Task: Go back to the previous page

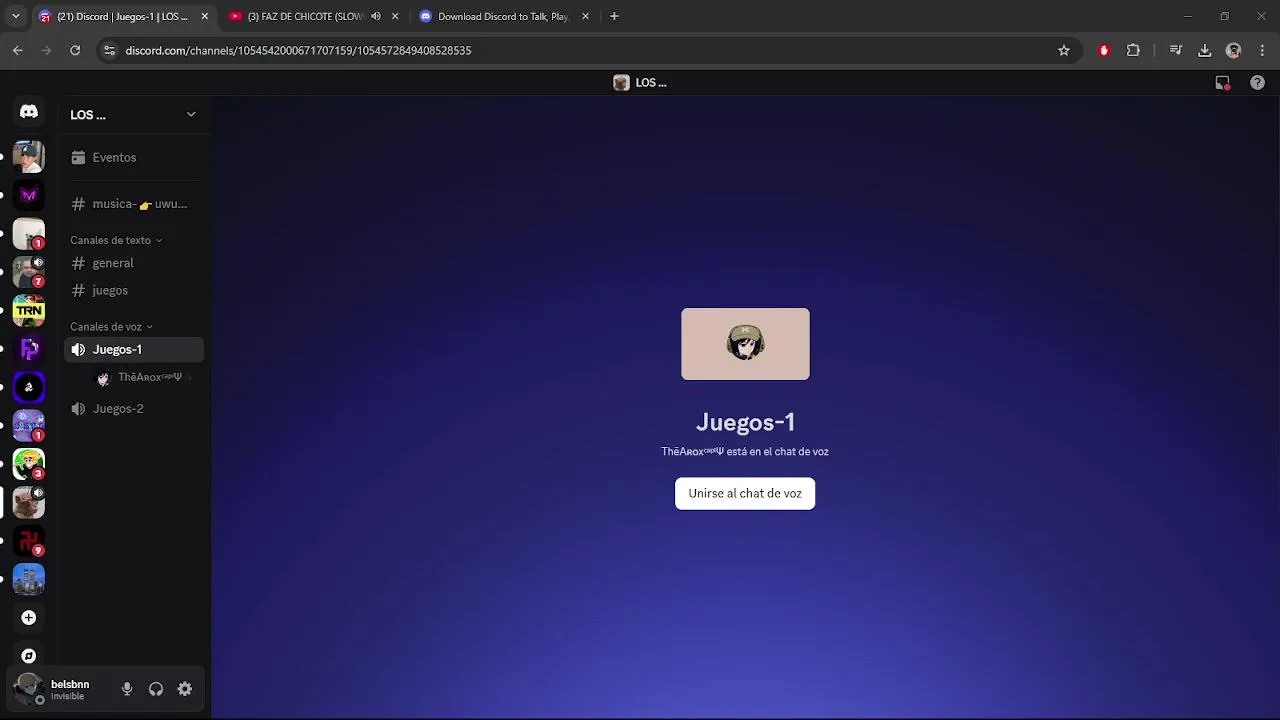Action: [x=18, y=50]
